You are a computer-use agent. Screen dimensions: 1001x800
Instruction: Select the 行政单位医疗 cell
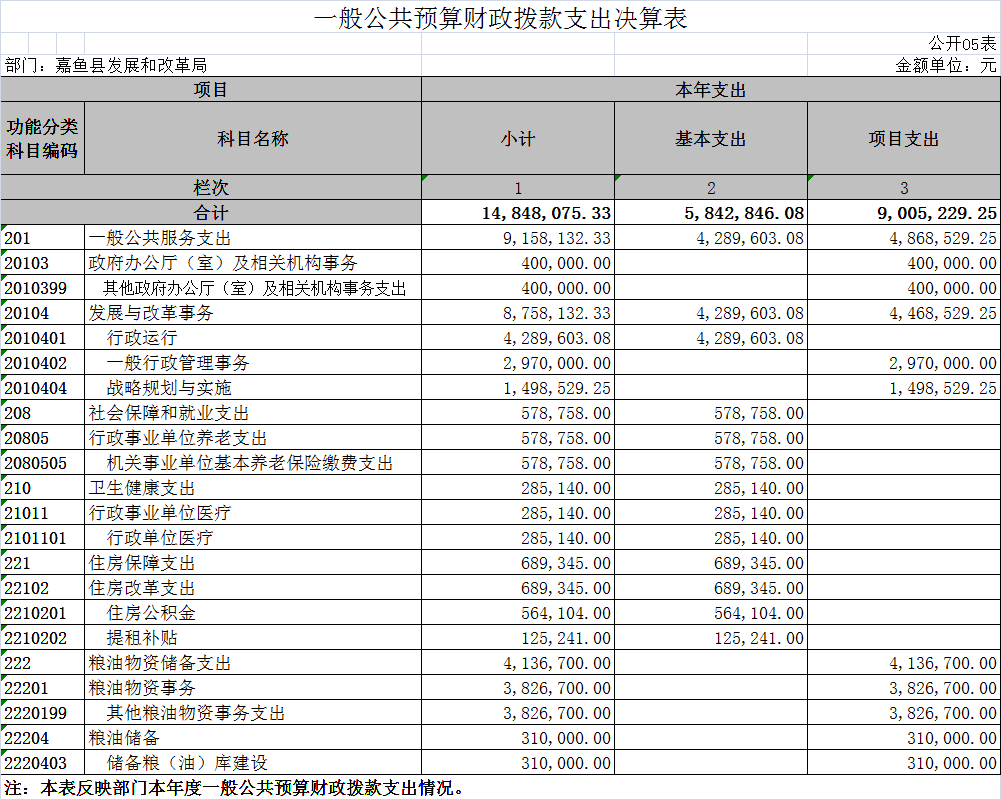pyautogui.click(x=253, y=537)
